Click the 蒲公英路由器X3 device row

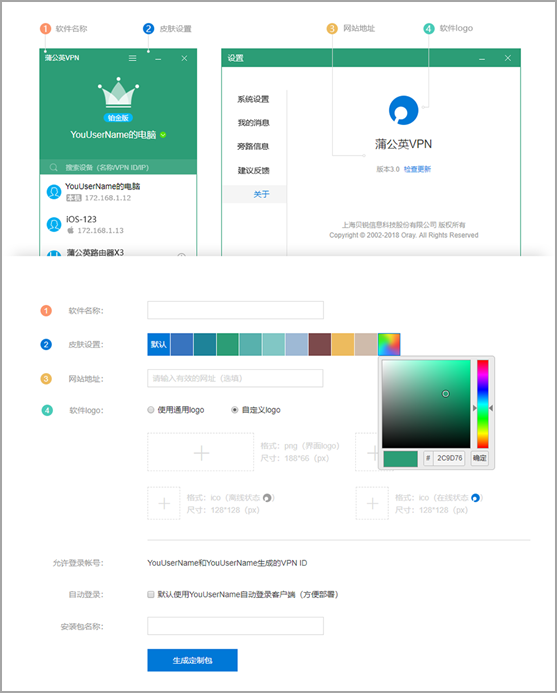[x=118, y=251]
